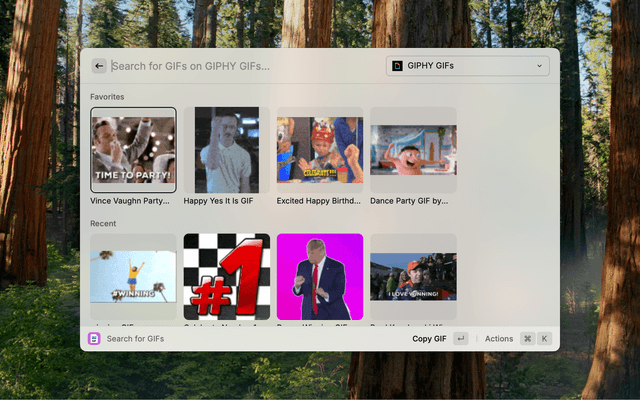Click the Happy Yes It Is GIF caption
This screenshot has width=640, height=400.
[218, 201]
